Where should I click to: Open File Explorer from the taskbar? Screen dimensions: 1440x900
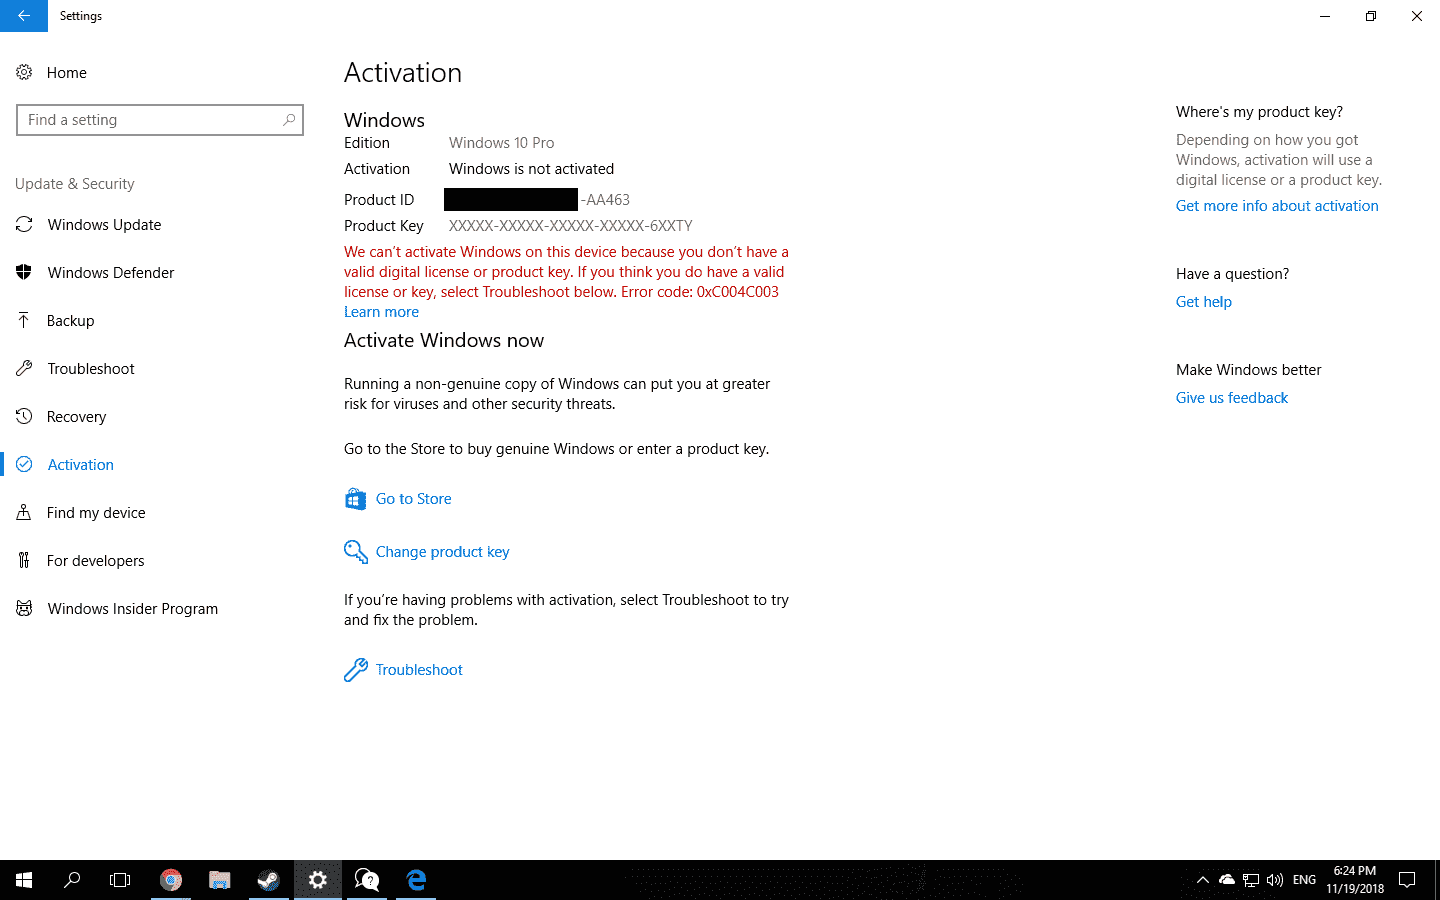point(220,880)
